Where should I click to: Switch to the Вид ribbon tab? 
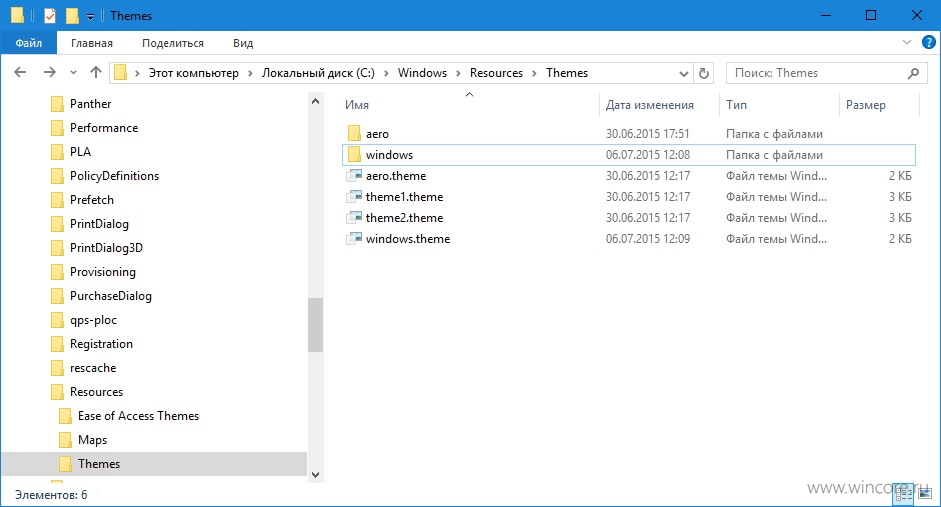pyautogui.click(x=243, y=43)
